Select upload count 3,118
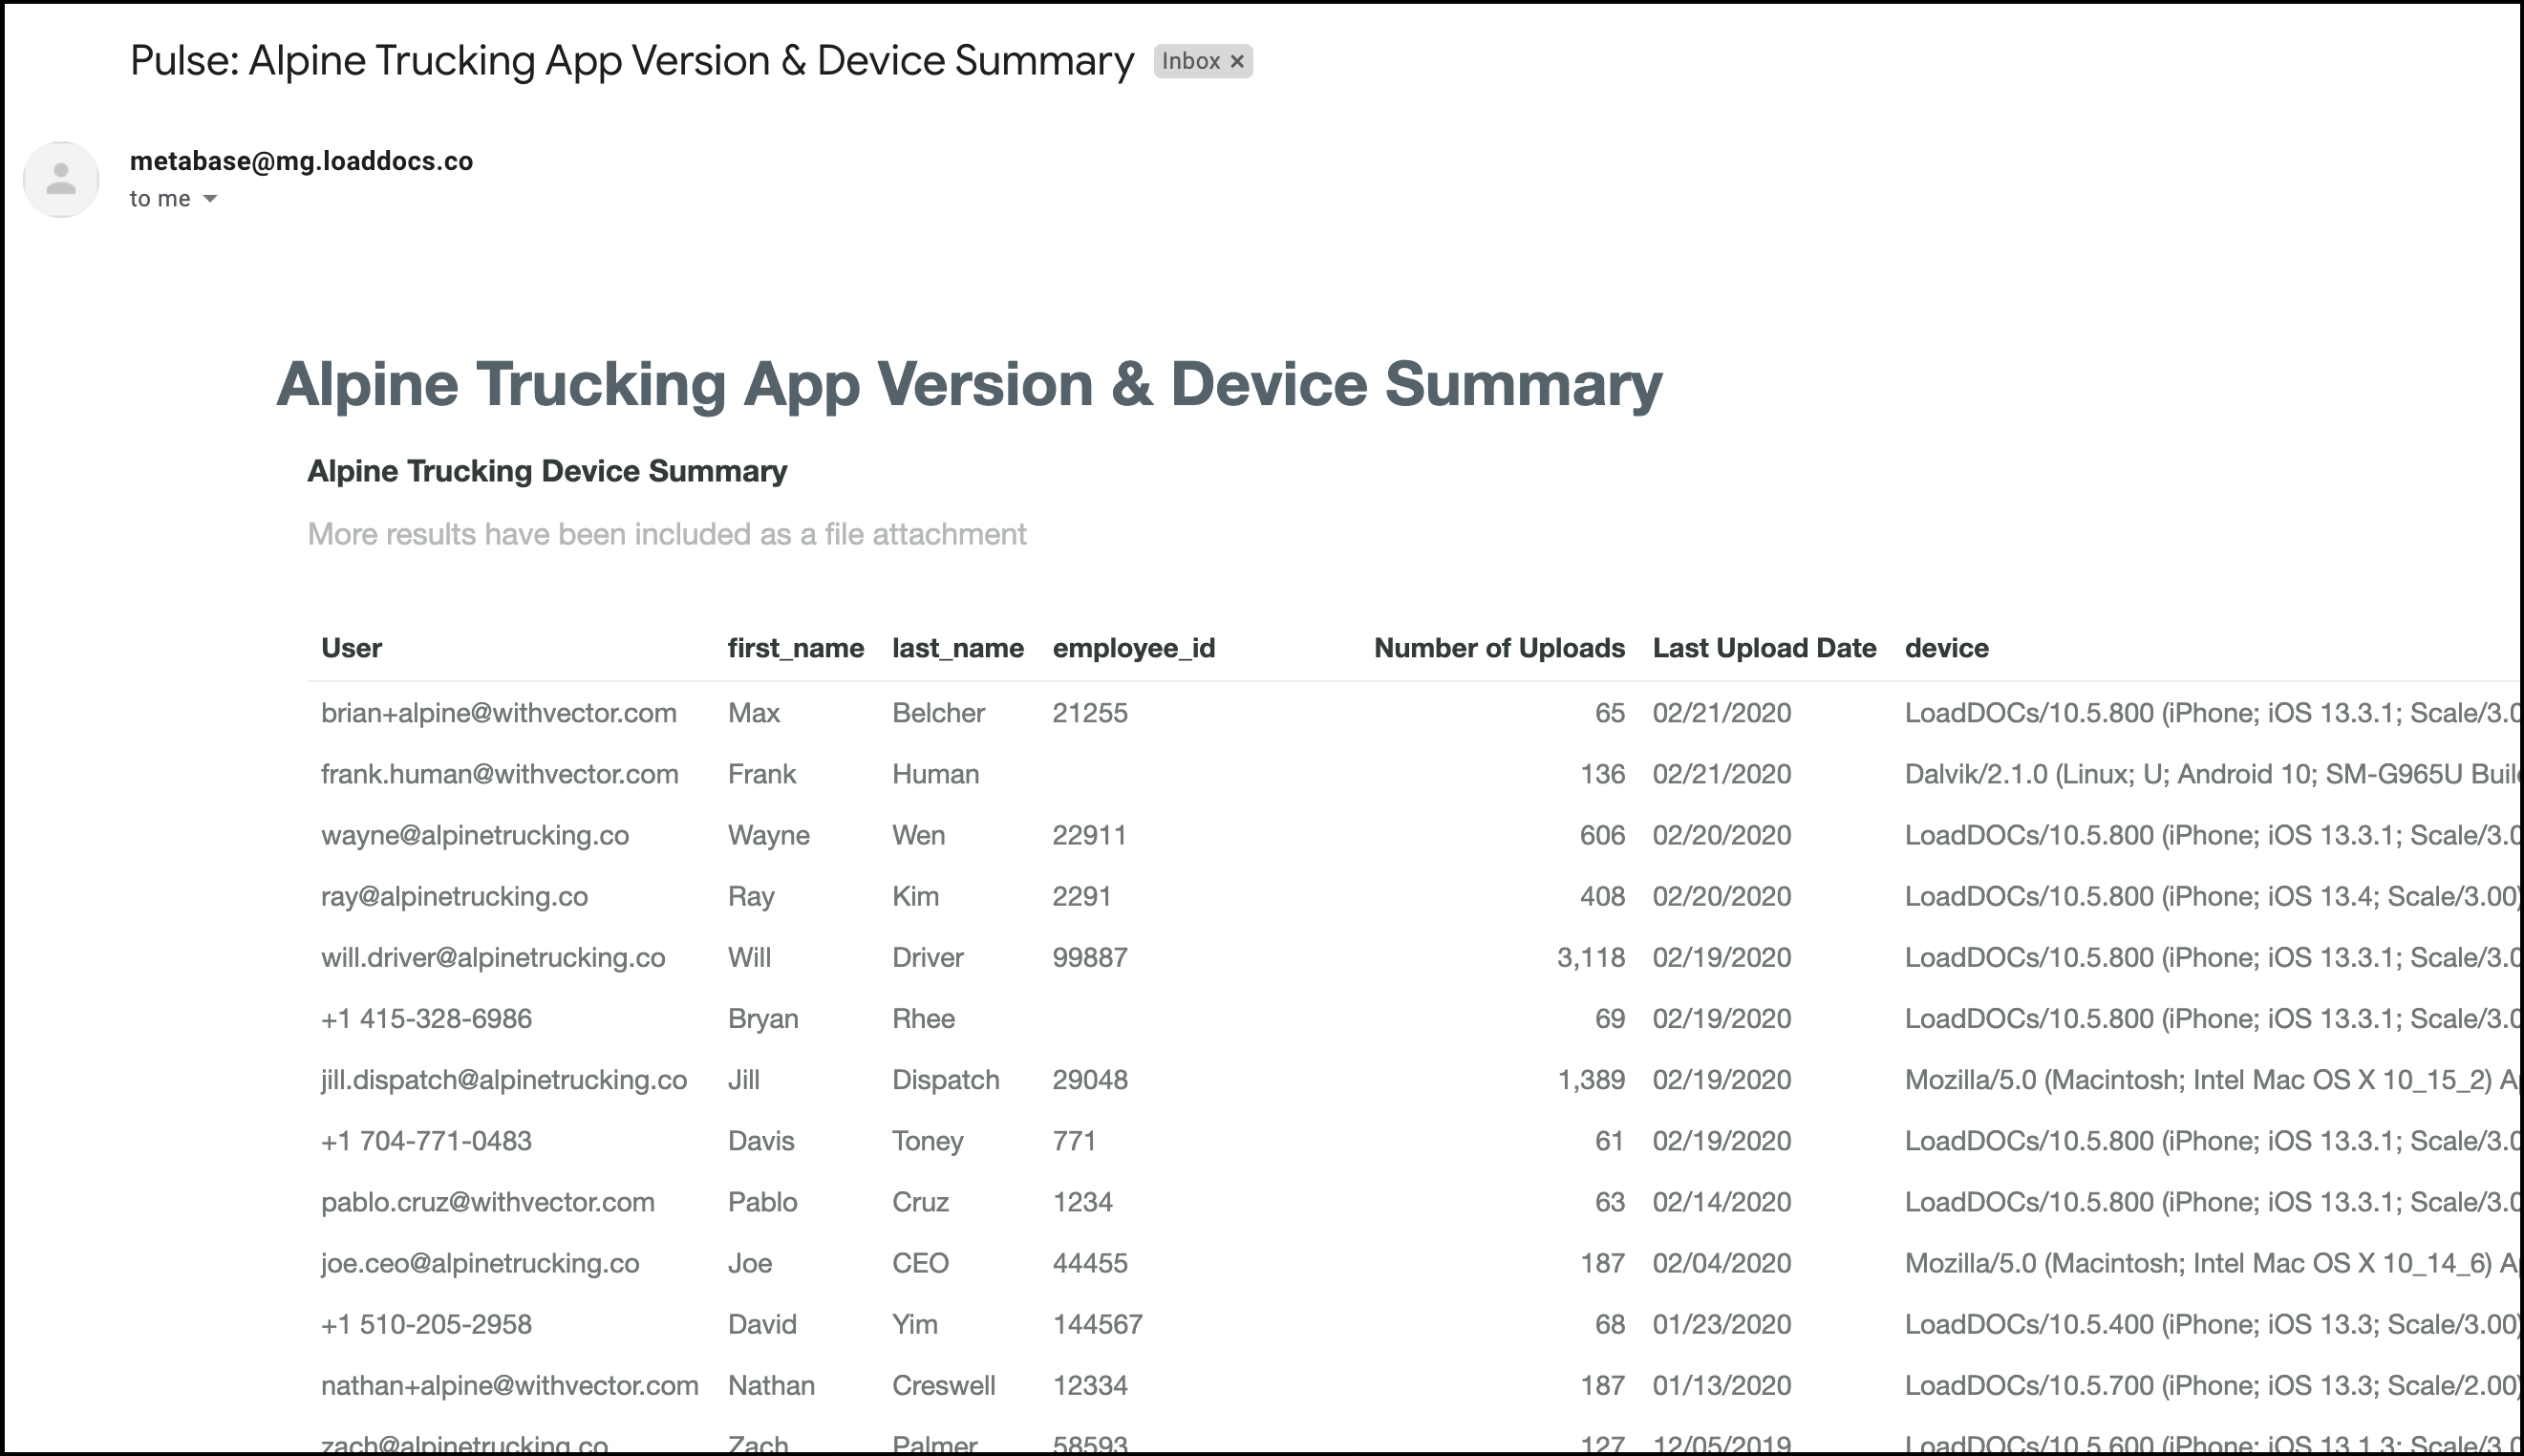The image size is (2524, 1456). 1591,957
